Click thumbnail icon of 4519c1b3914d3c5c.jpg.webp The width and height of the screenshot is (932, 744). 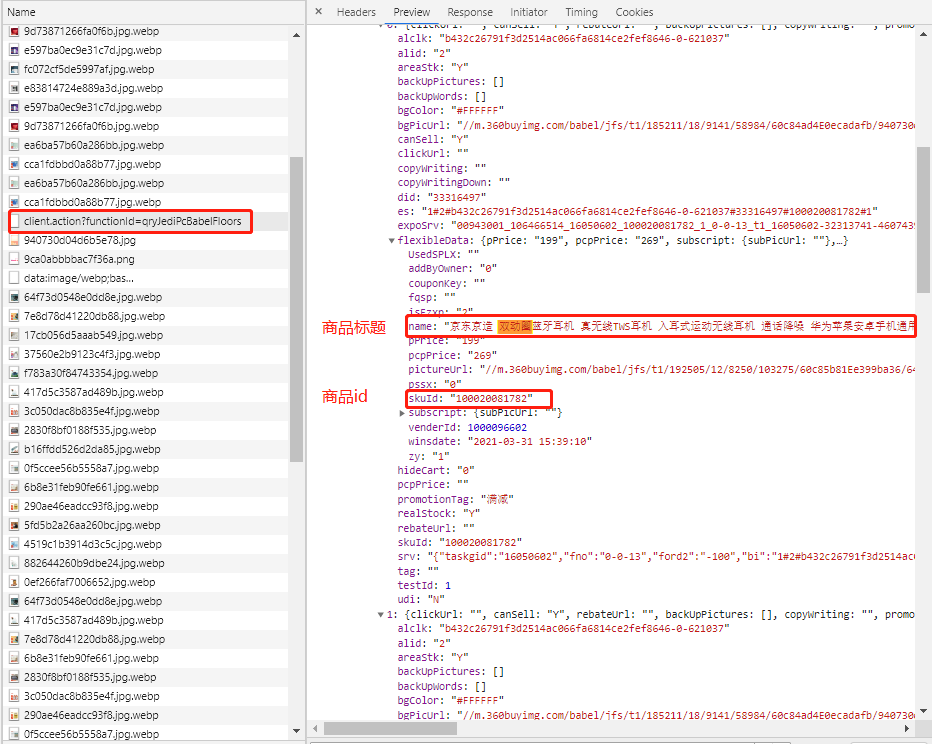click(14, 545)
